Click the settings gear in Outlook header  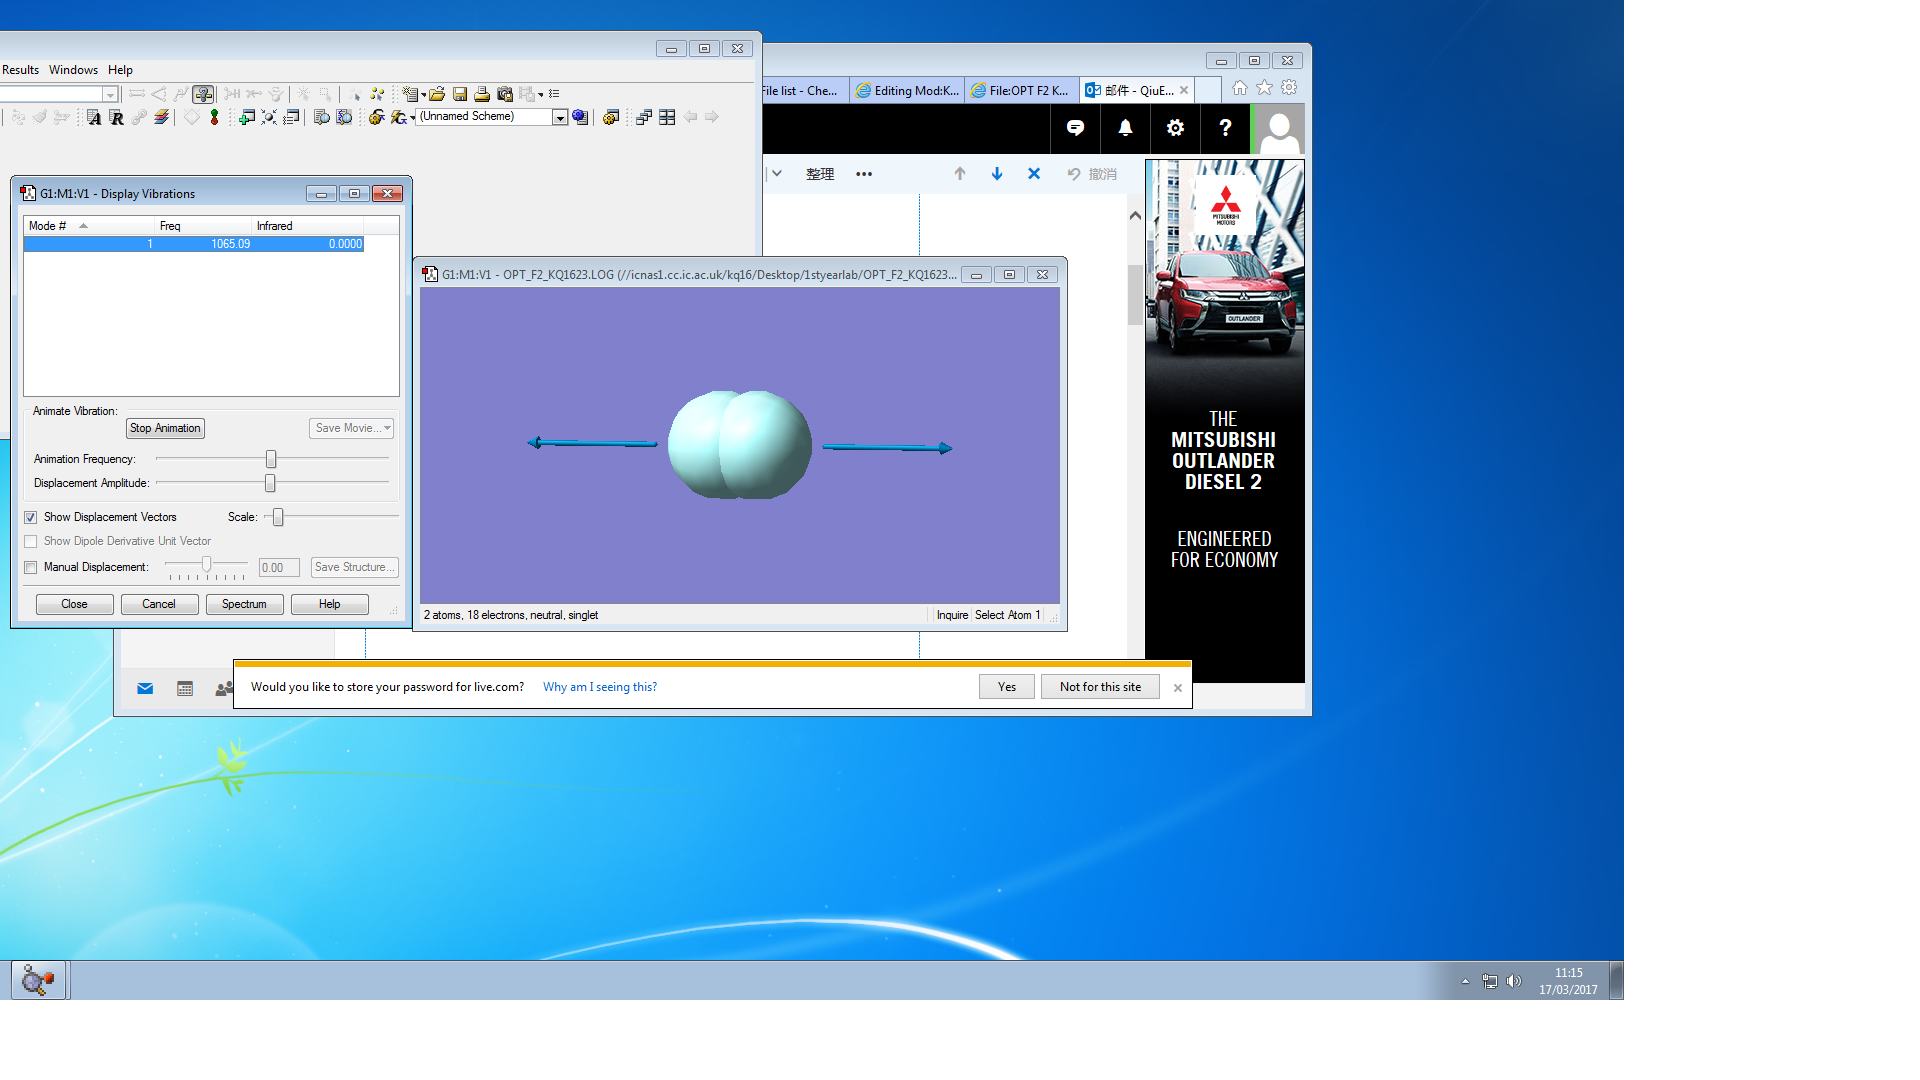coord(1175,128)
